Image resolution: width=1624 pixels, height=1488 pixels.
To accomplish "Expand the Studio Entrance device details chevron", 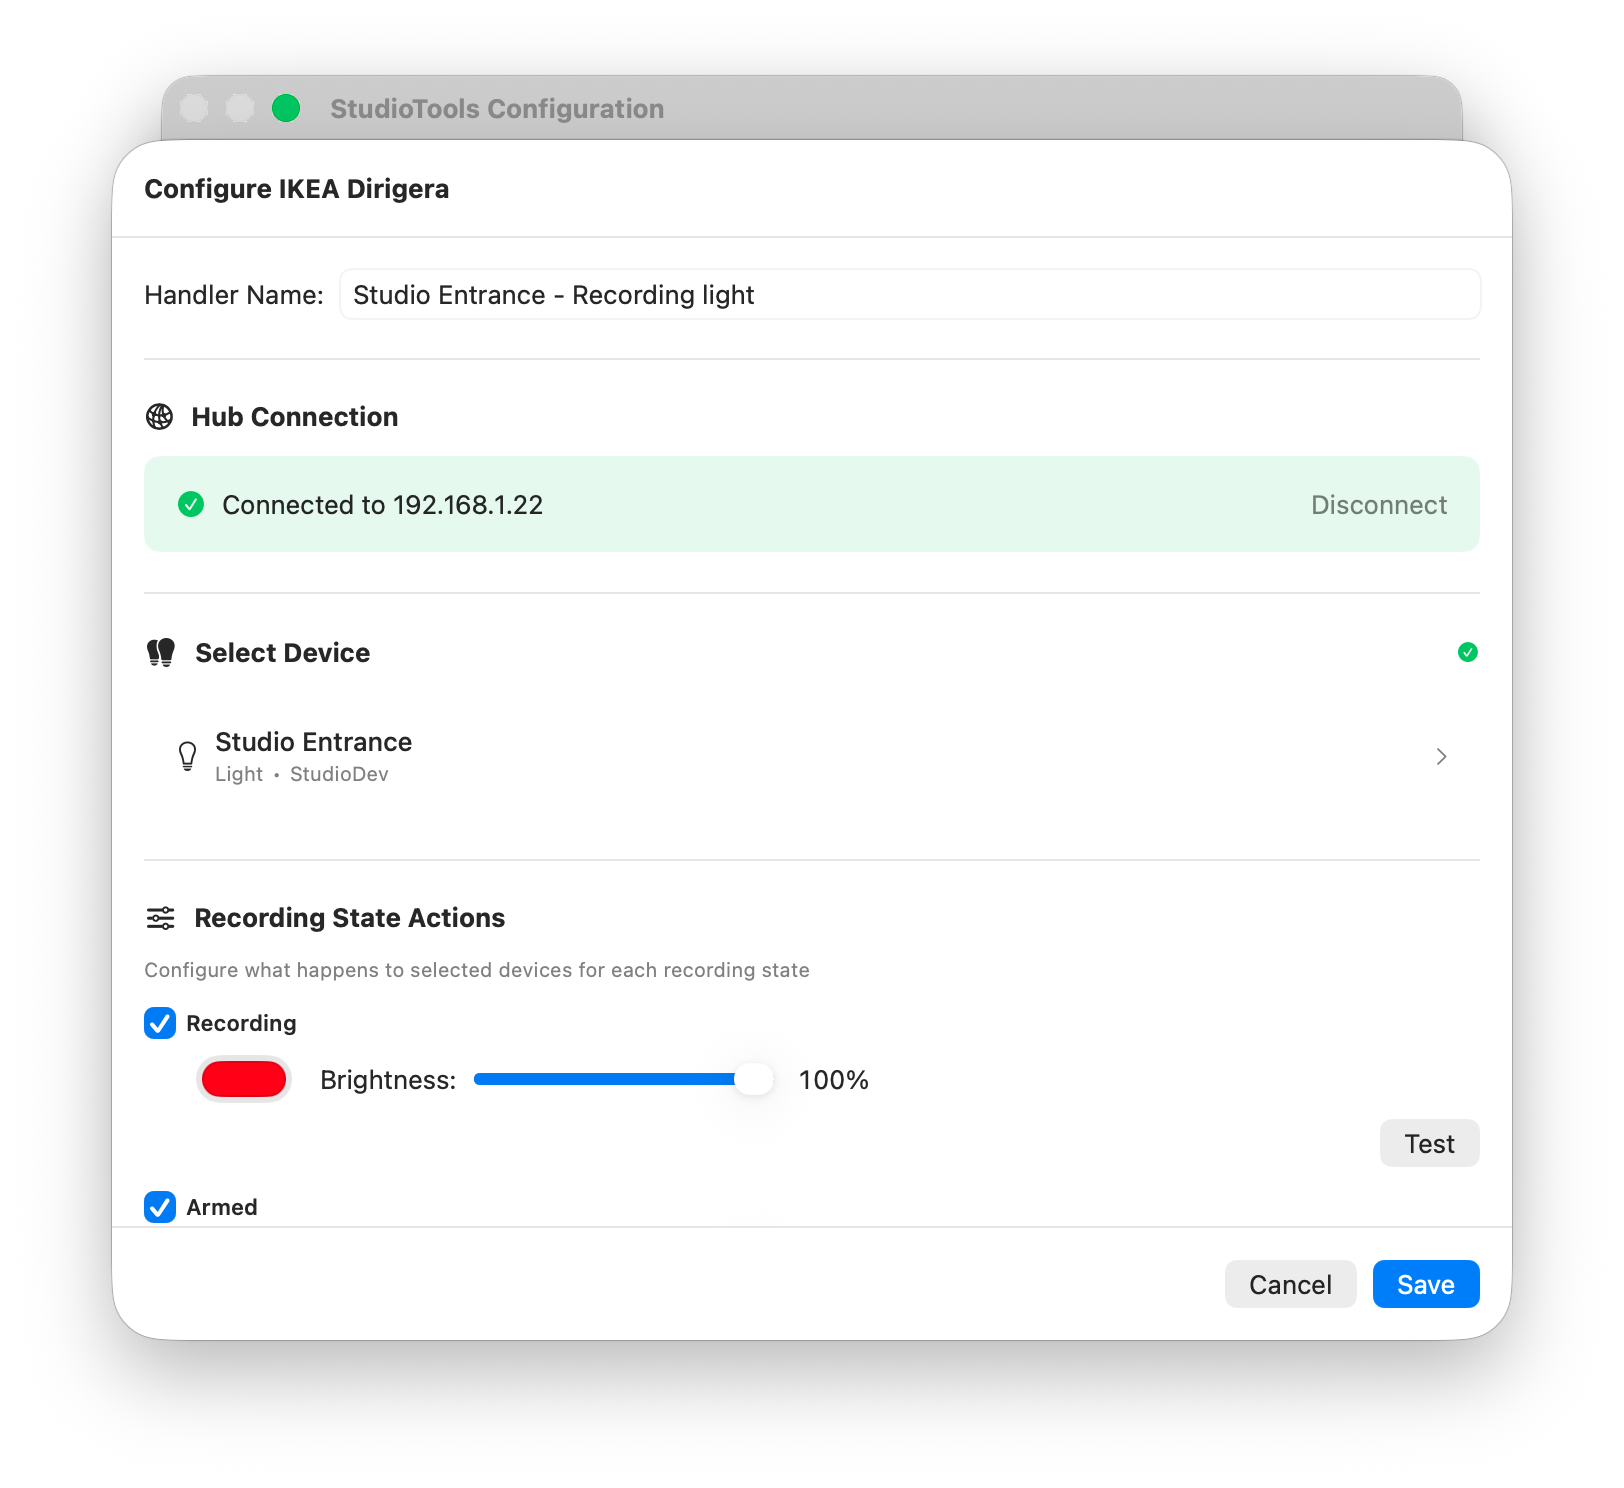I will click(x=1441, y=756).
